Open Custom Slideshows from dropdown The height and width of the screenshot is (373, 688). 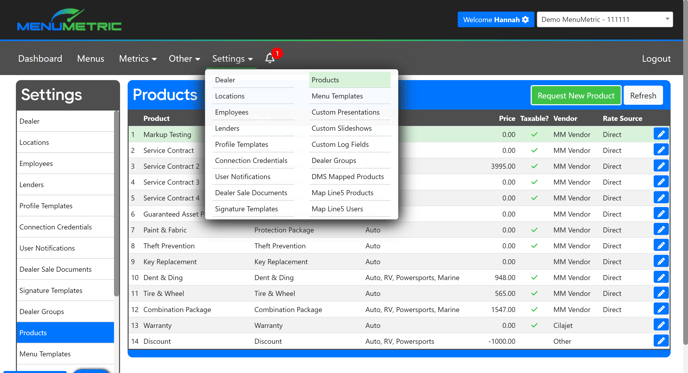350,128
